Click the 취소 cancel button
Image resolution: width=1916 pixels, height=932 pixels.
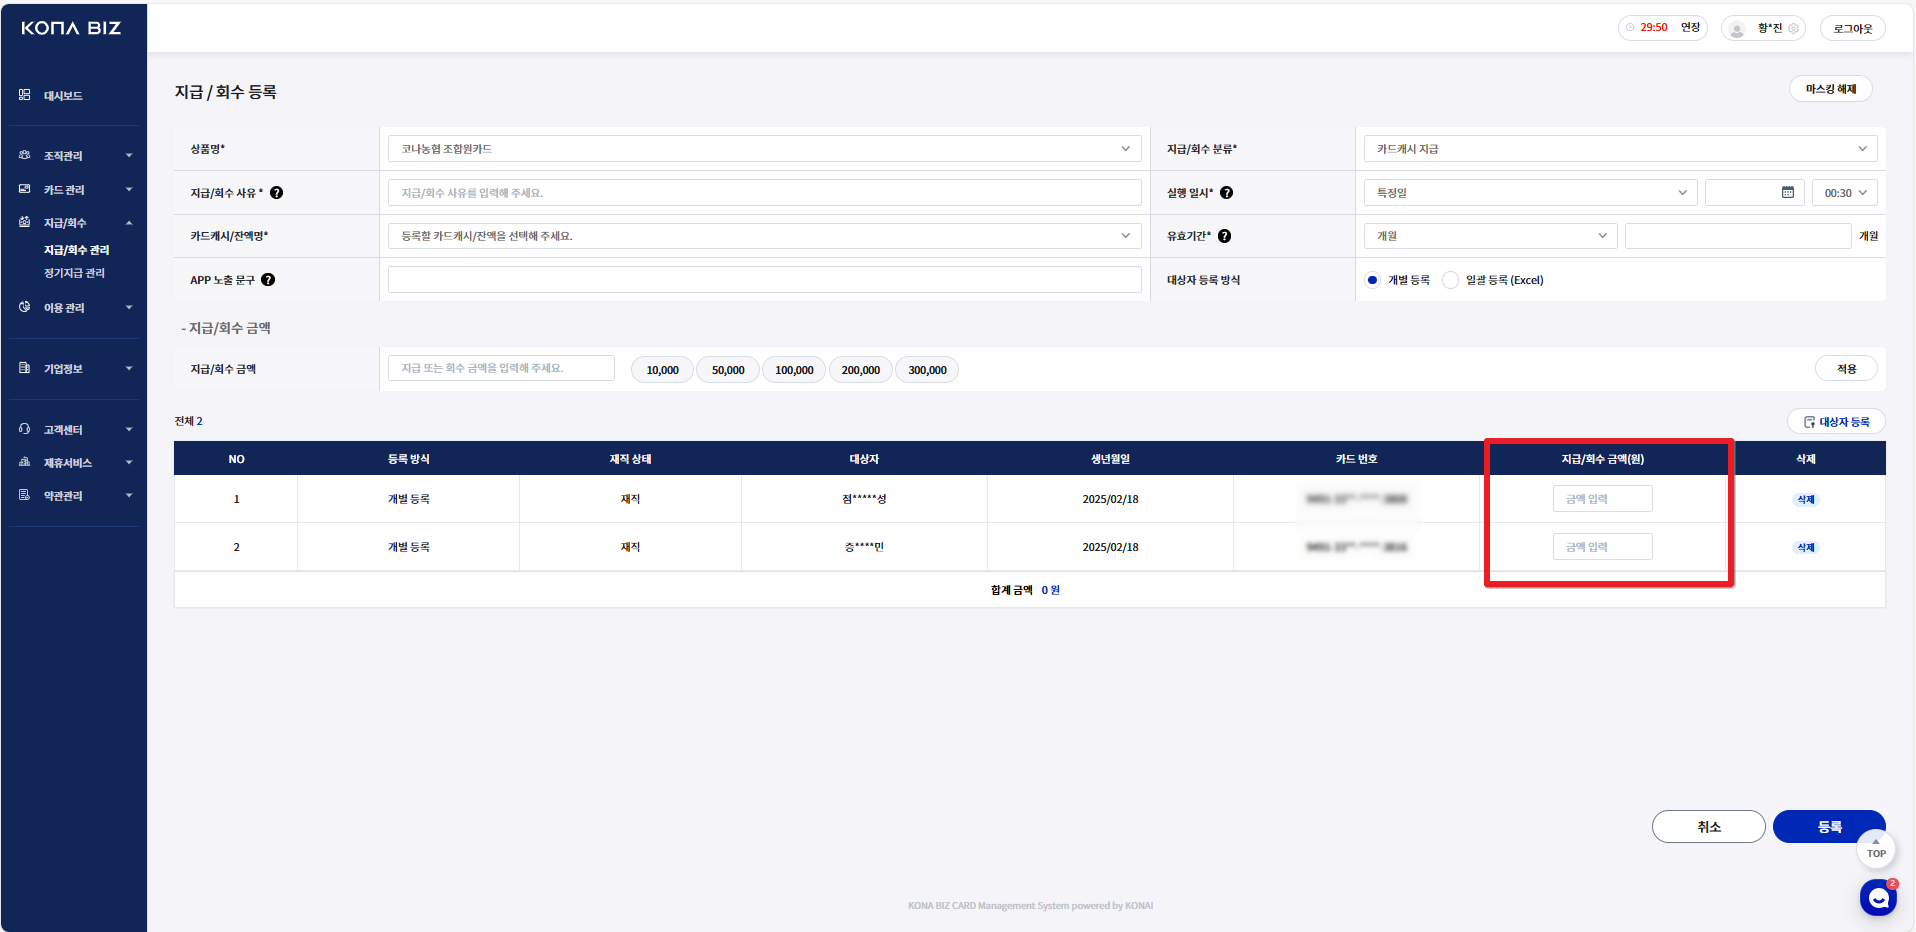[1709, 827]
